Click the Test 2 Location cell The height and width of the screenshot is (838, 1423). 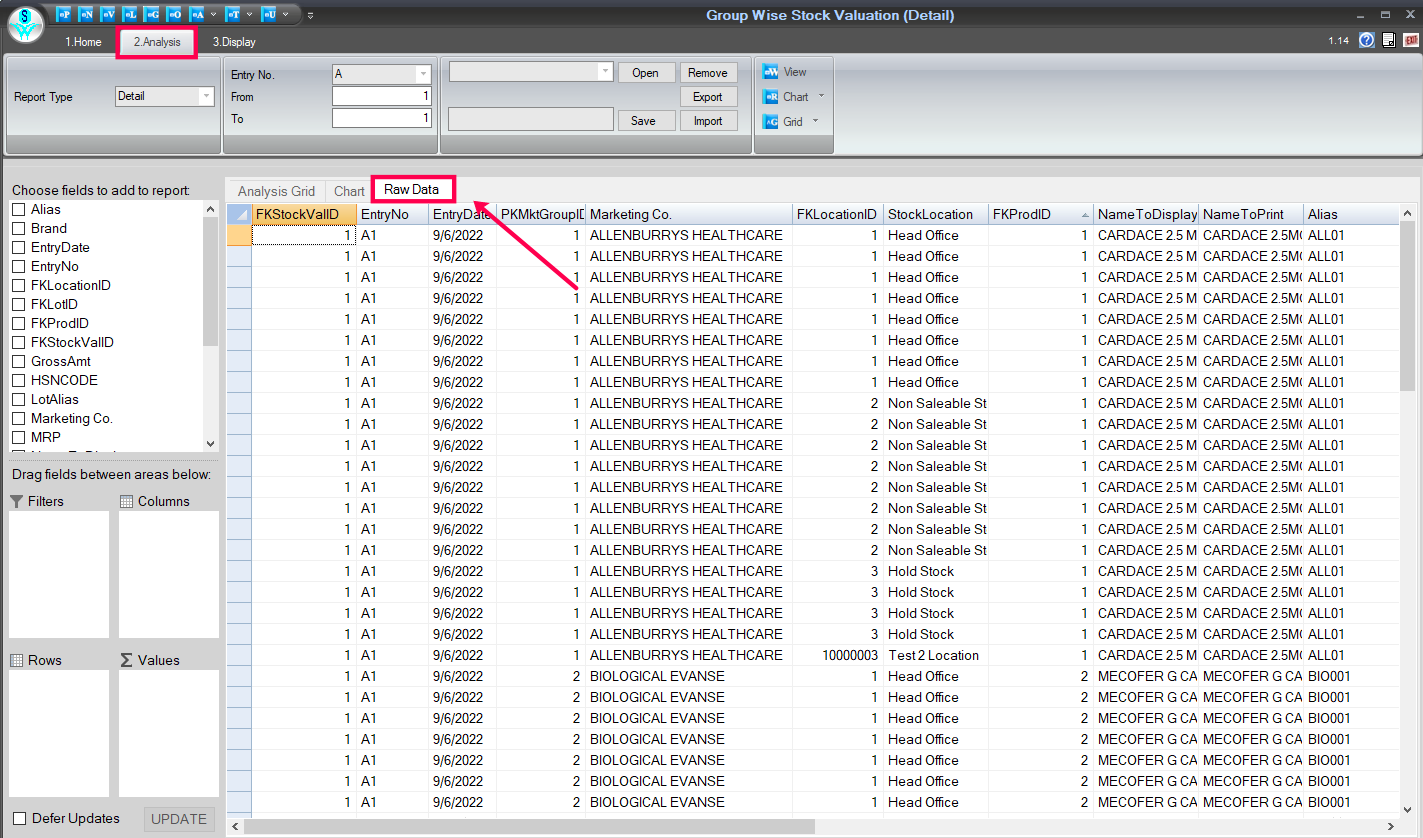point(935,655)
